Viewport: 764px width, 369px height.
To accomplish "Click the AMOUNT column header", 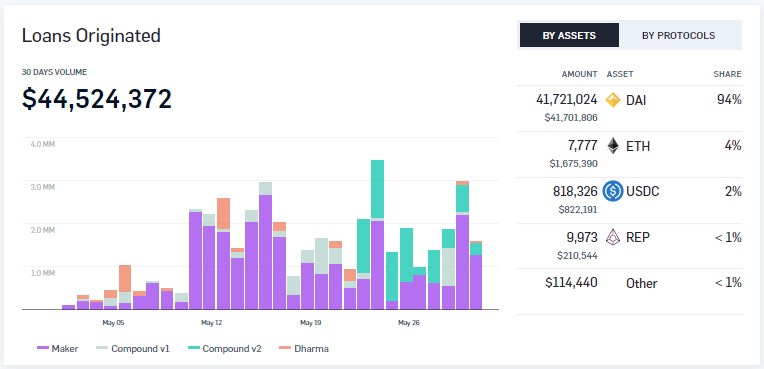I will 579,74.
